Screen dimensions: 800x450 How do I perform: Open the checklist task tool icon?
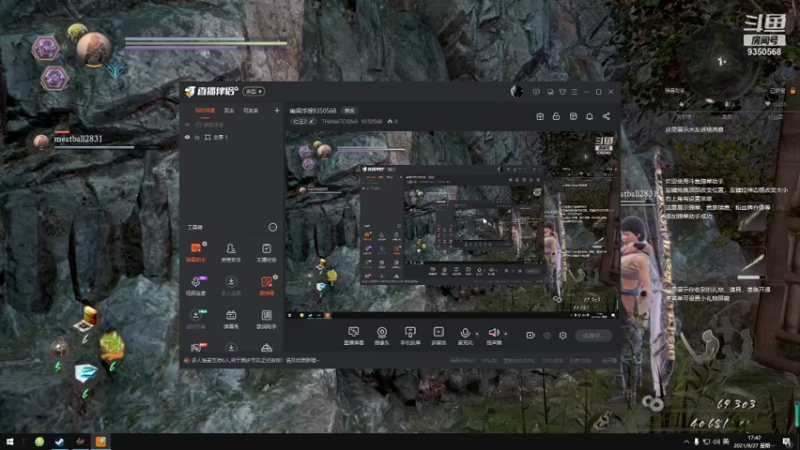266,252
